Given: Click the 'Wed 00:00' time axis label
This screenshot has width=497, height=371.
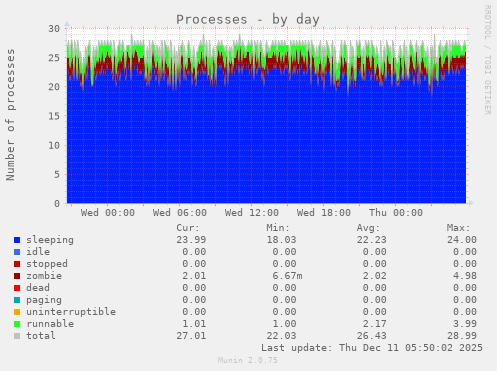Looking at the screenshot, I should point(108,213).
